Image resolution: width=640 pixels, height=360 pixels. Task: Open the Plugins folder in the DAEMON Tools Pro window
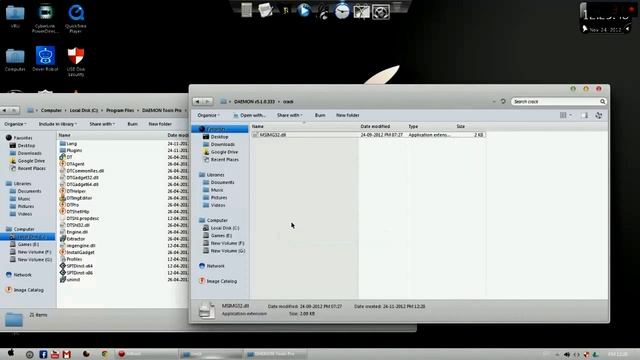tap(71, 150)
